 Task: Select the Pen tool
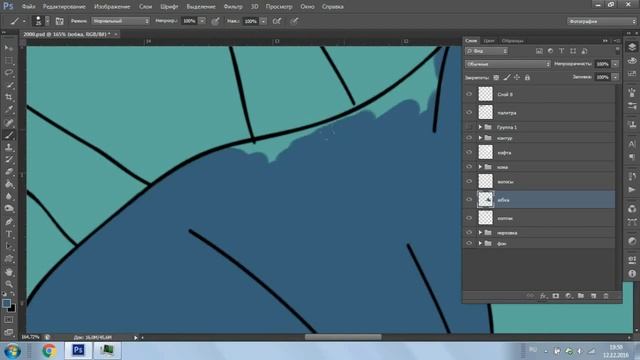coord(9,222)
